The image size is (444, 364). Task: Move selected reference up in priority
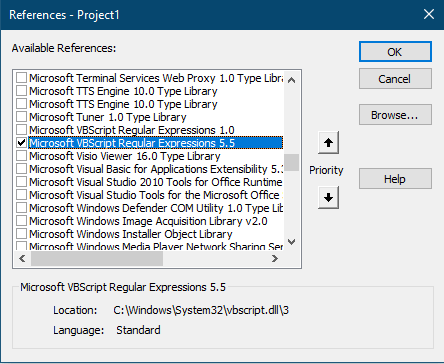[328, 143]
